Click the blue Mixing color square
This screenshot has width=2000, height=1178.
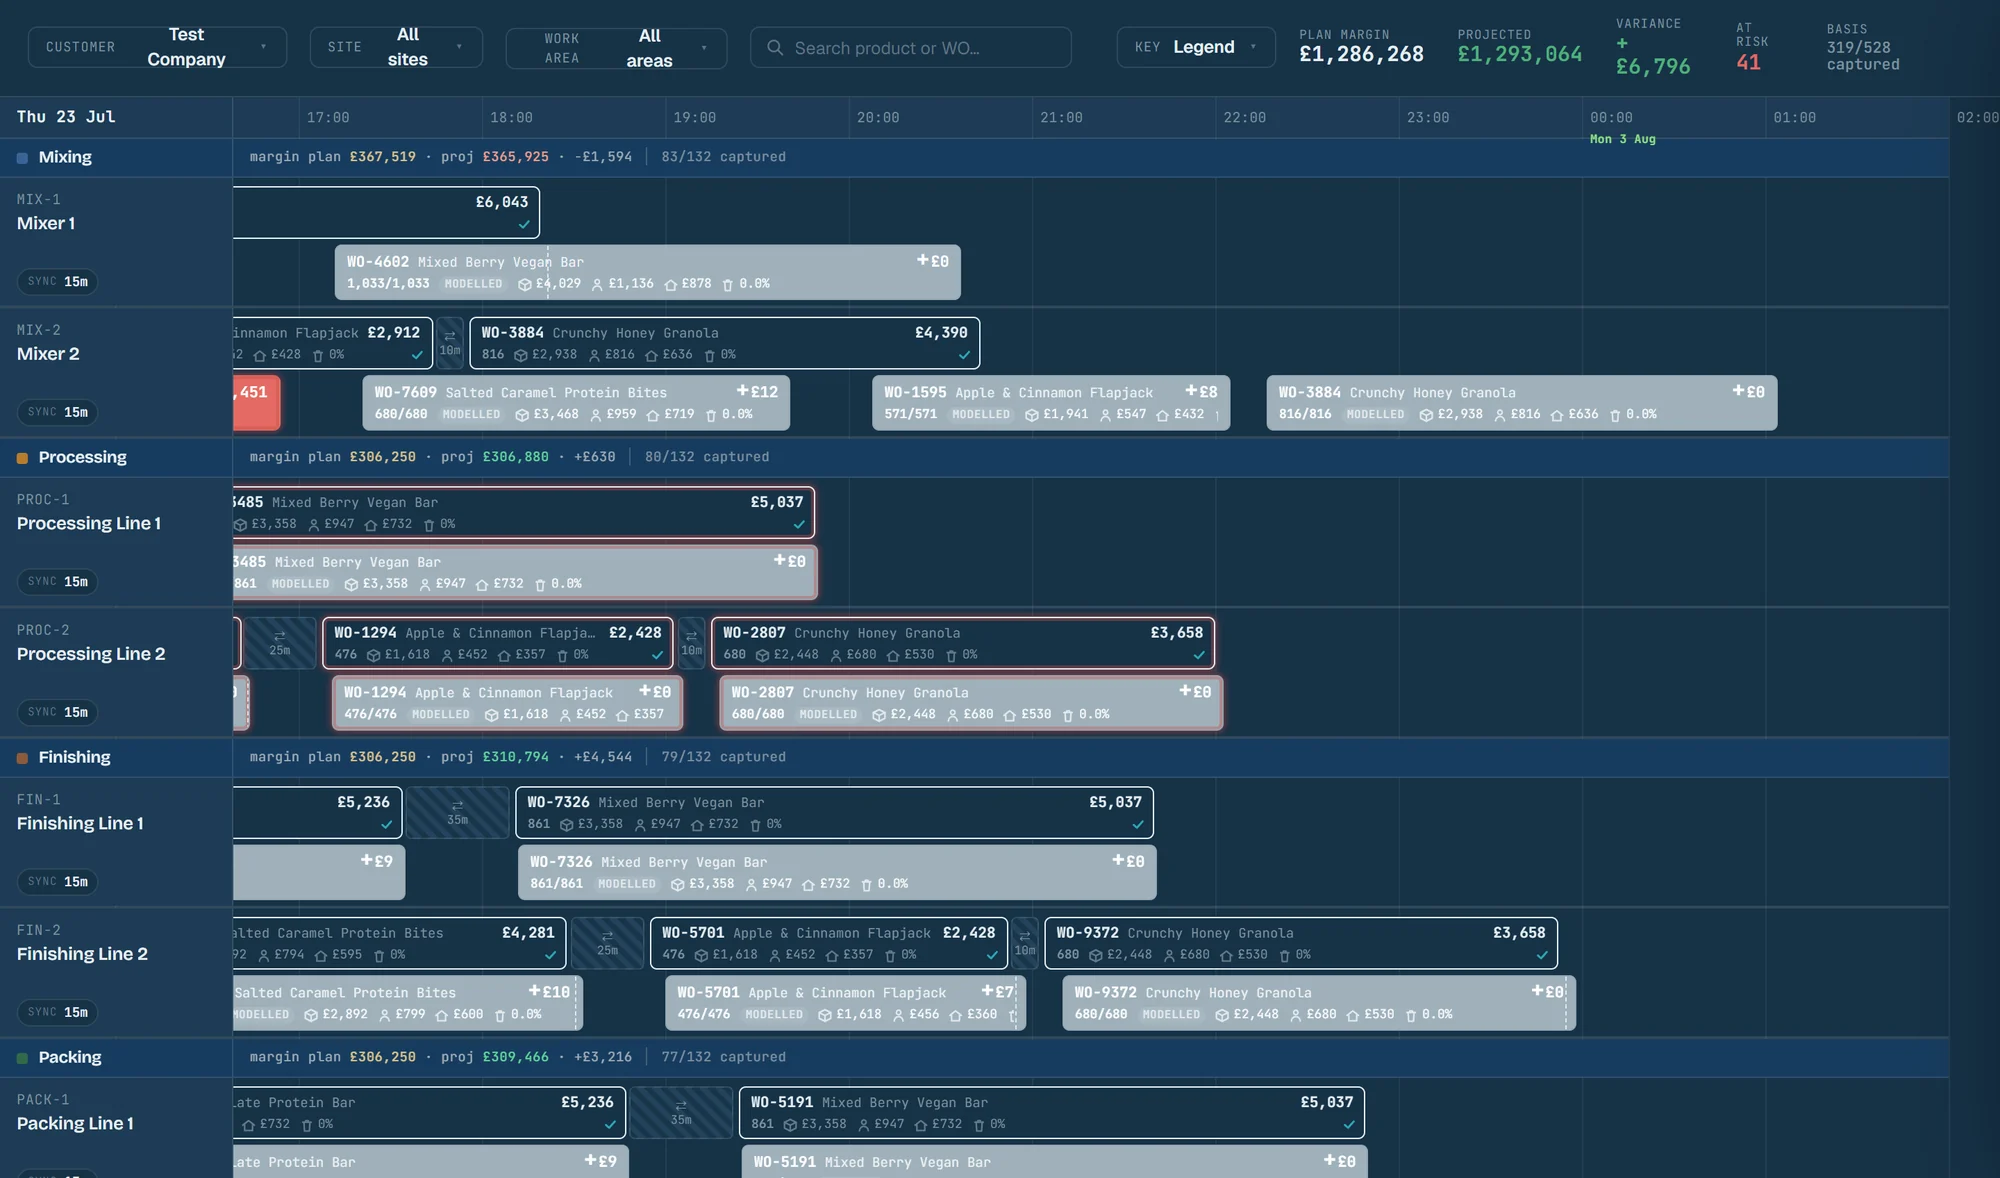[22, 158]
